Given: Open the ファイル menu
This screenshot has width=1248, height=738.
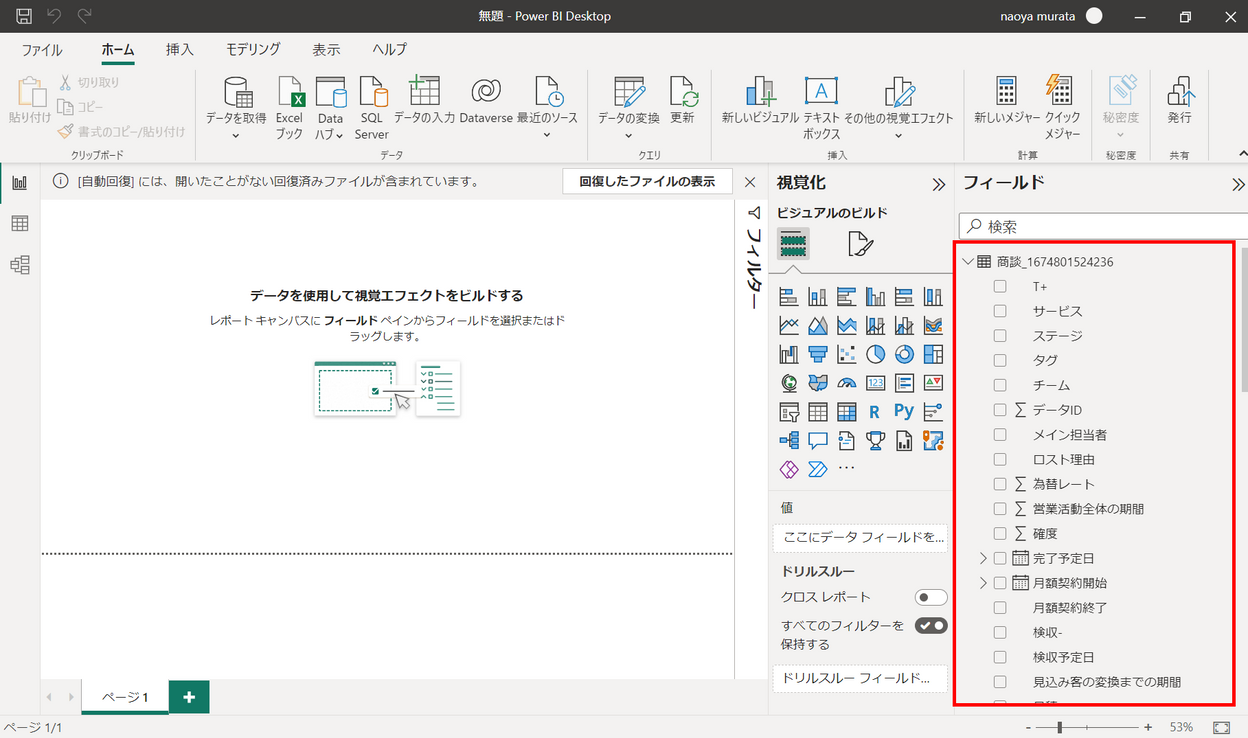Looking at the screenshot, I should click(x=42, y=50).
